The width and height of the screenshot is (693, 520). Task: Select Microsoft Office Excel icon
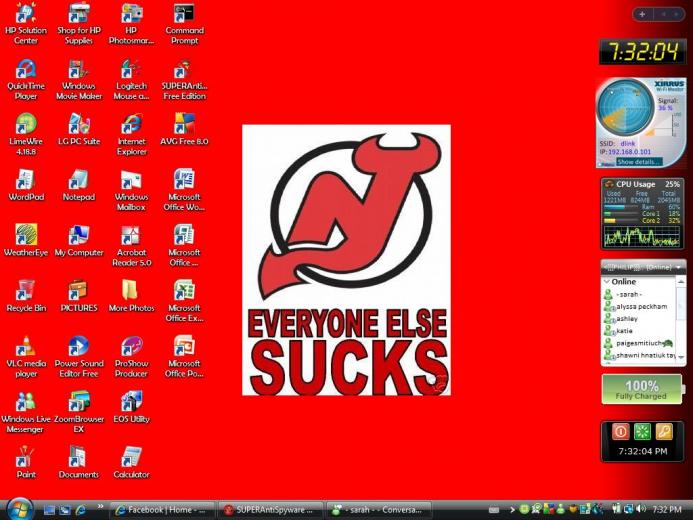tap(184, 301)
